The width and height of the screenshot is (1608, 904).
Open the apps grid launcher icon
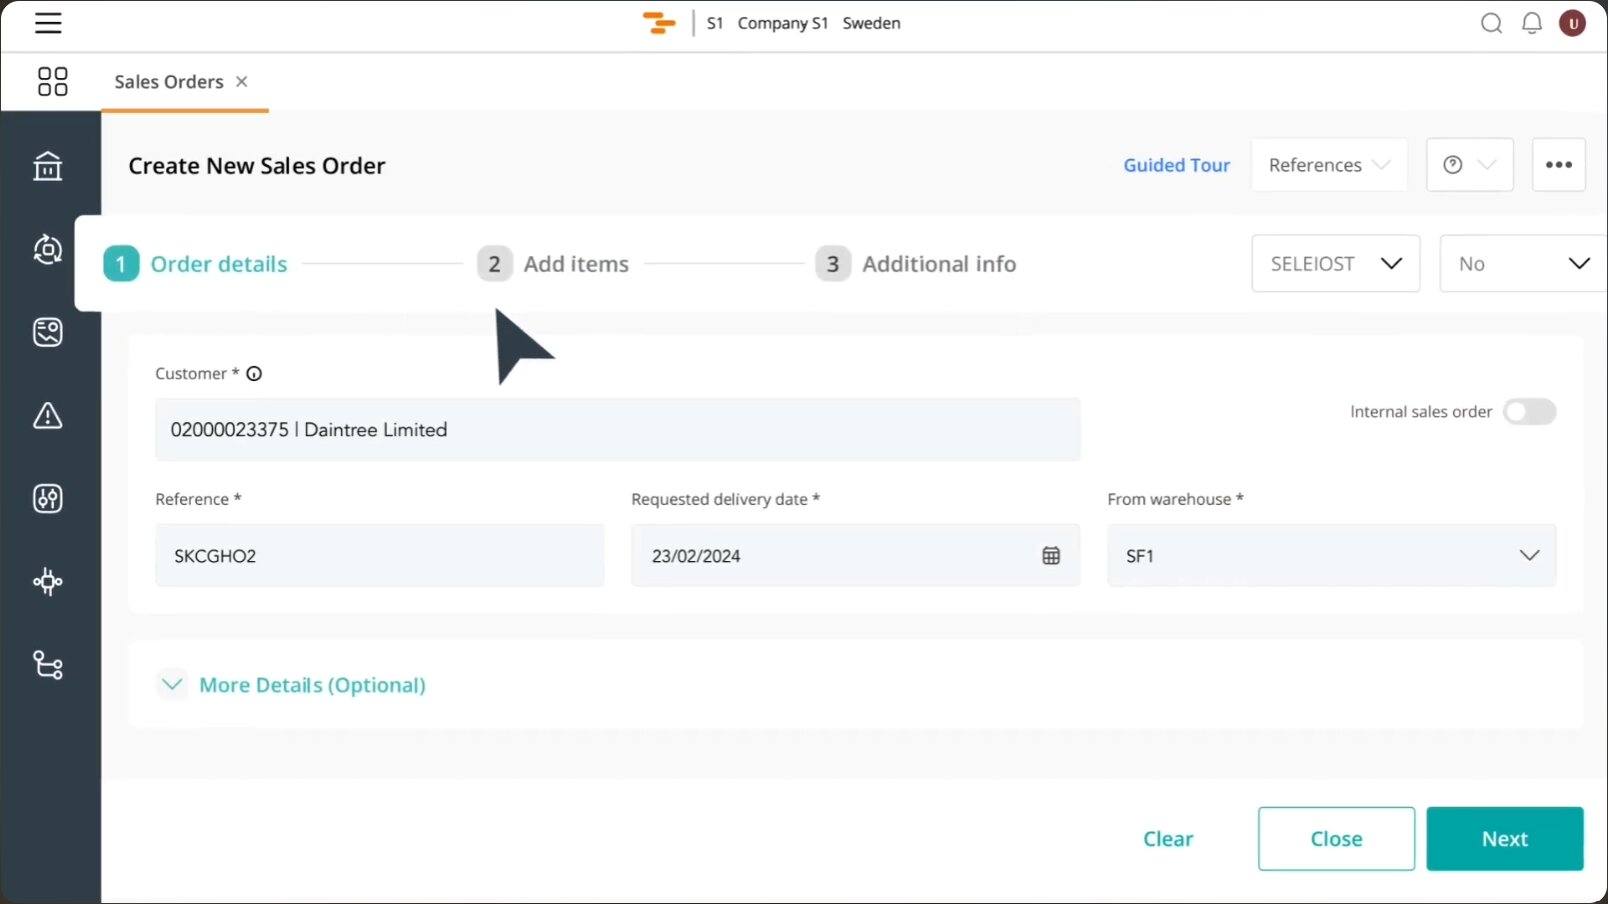(x=52, y=81)
